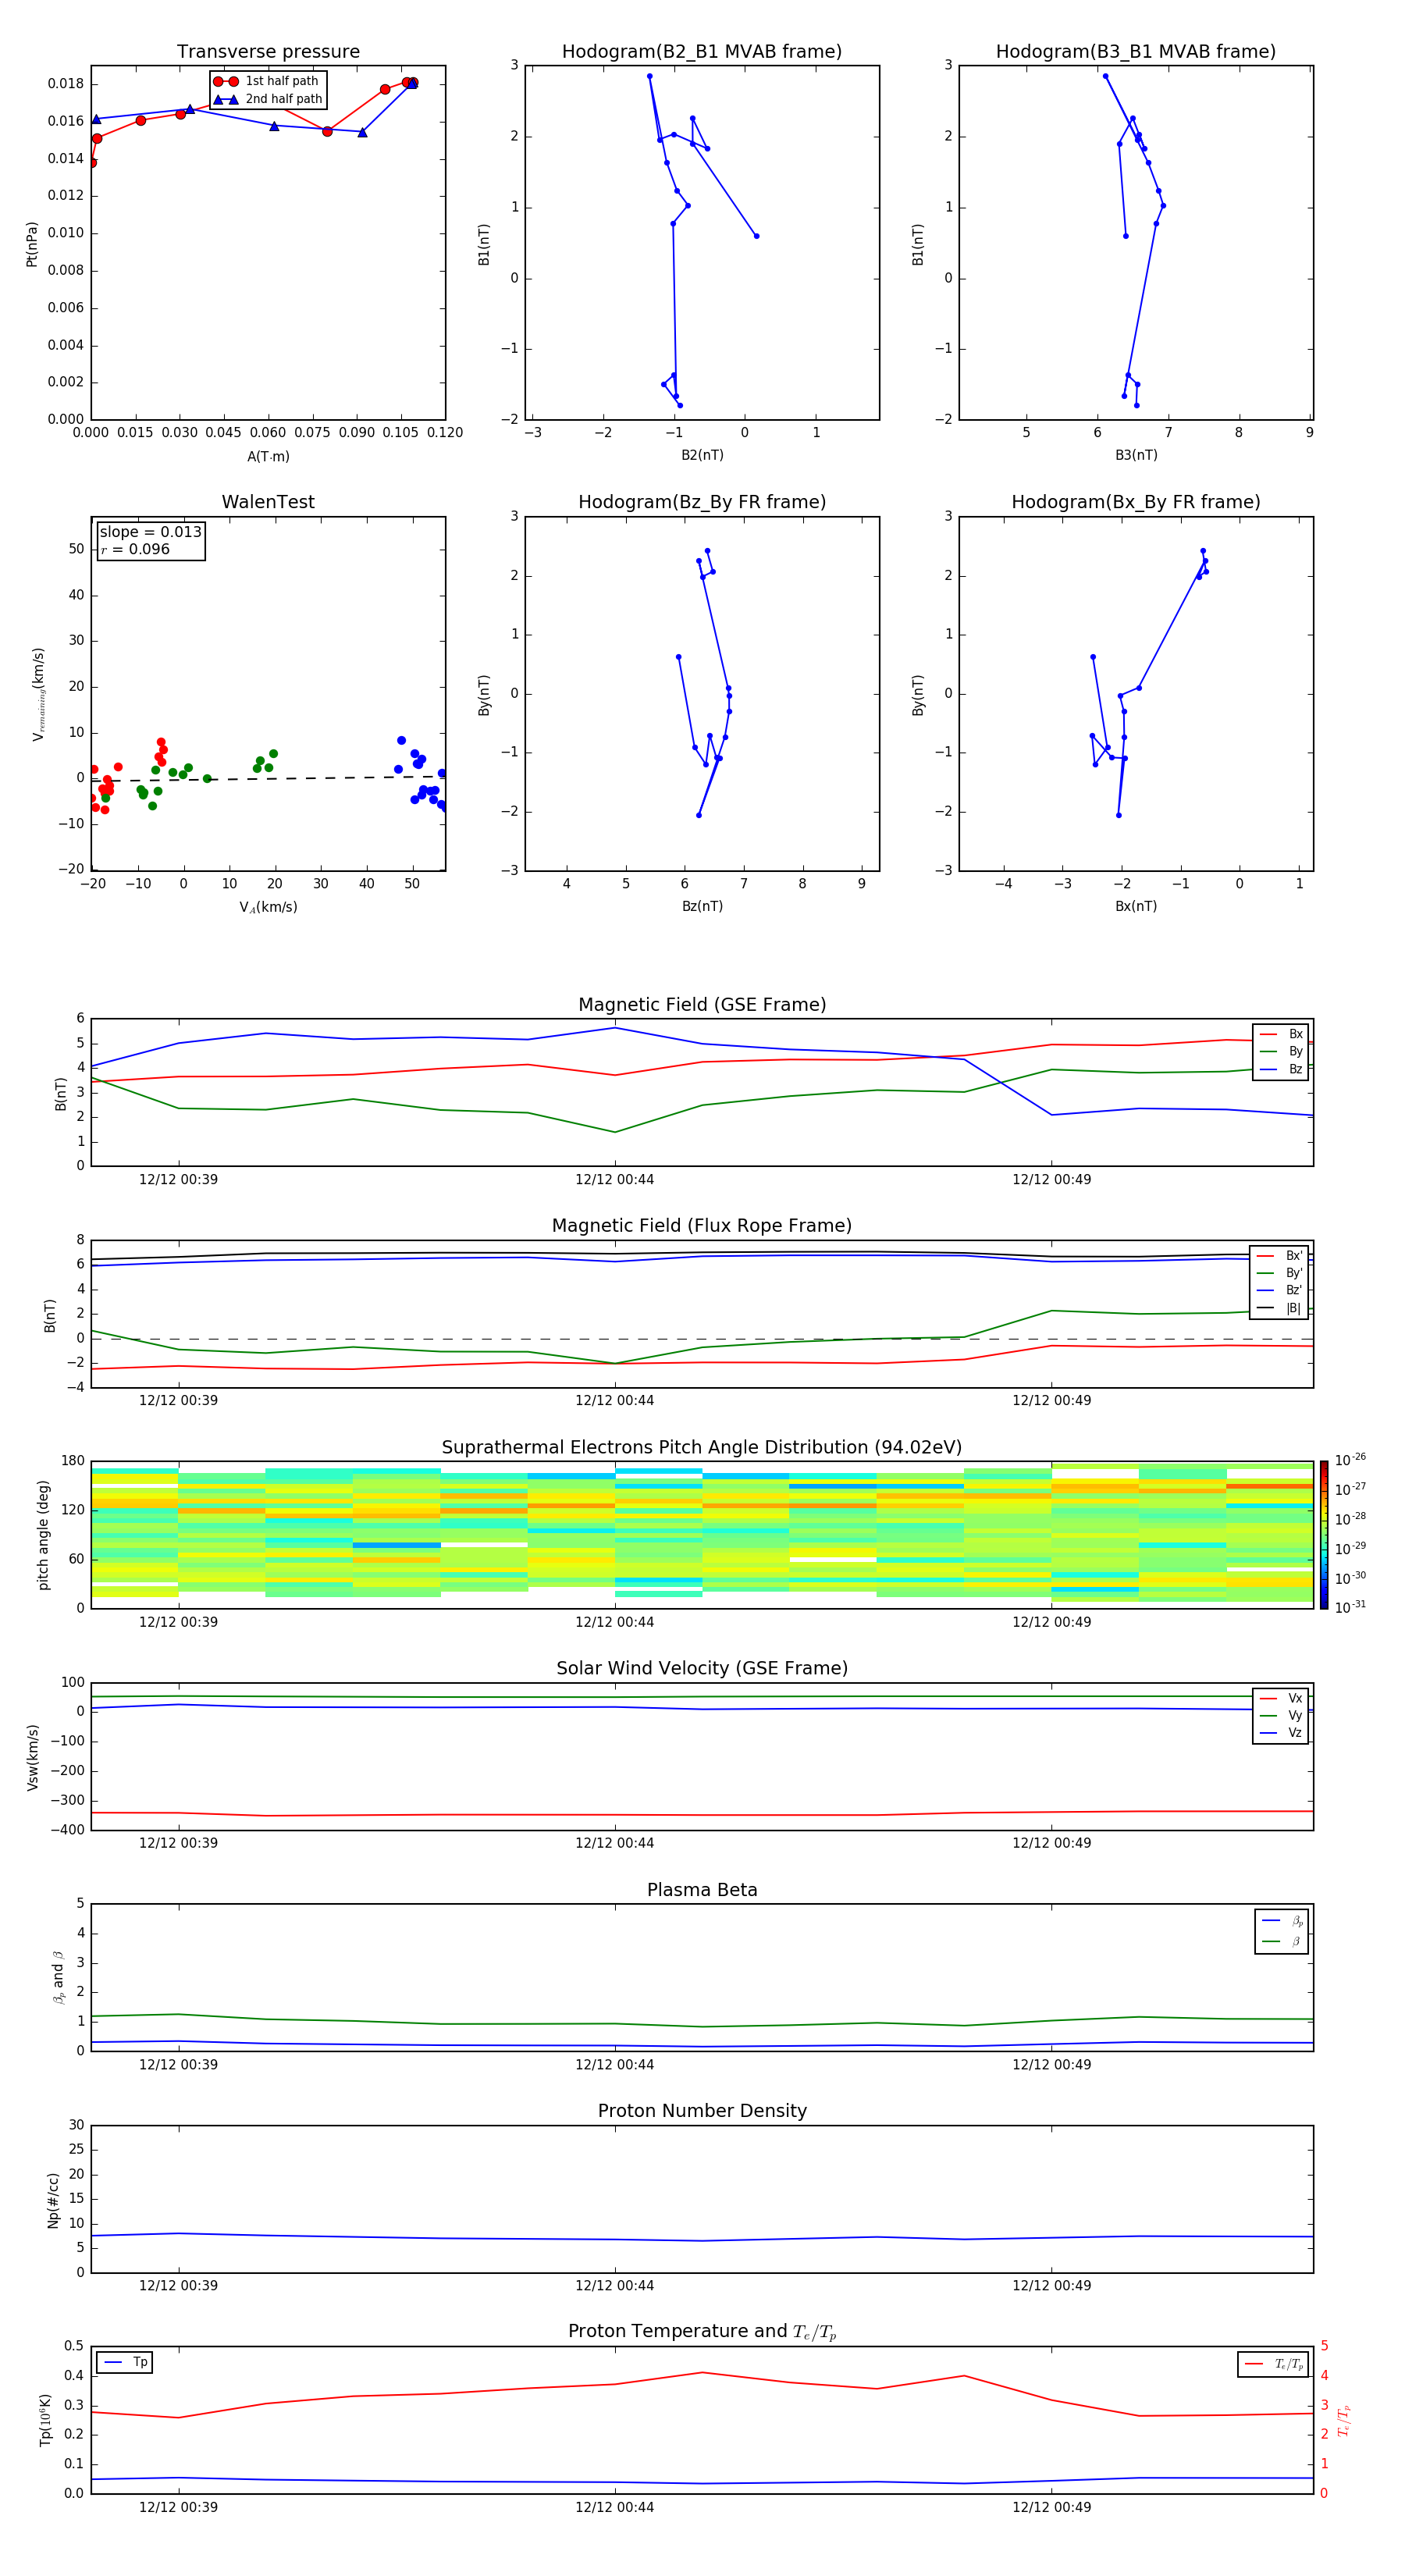Click the 'Hodogram(Bz_By FR frame)' title

pyautogui.click(x=702, y=502)
